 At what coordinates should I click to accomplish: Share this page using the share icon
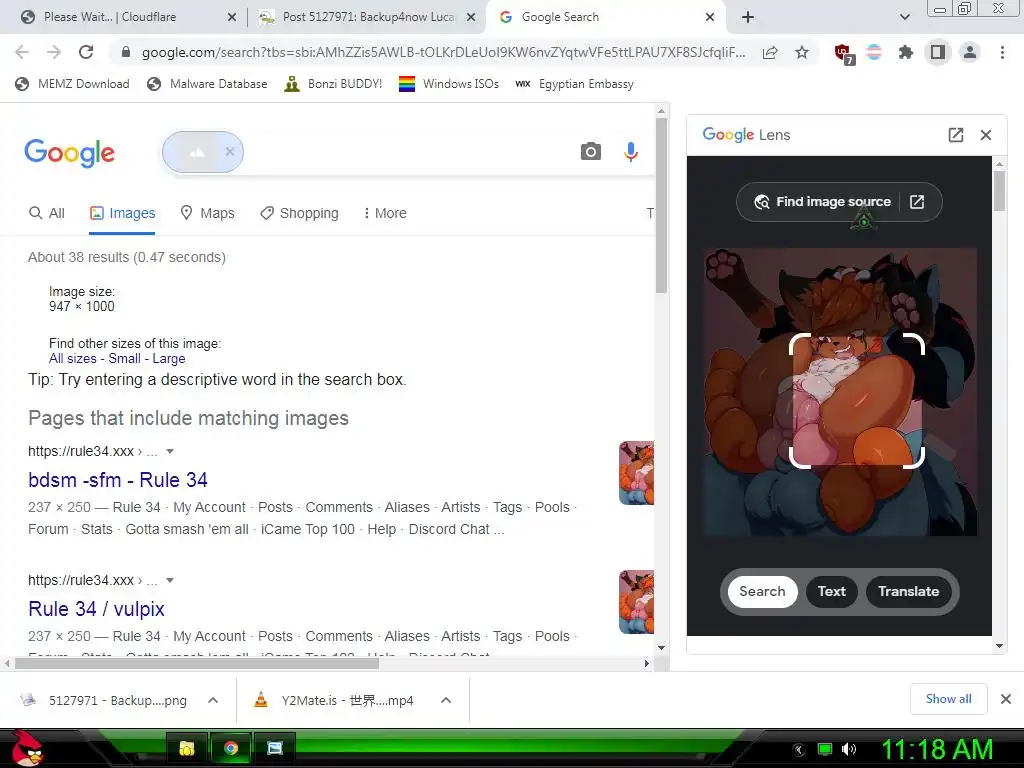770,52
